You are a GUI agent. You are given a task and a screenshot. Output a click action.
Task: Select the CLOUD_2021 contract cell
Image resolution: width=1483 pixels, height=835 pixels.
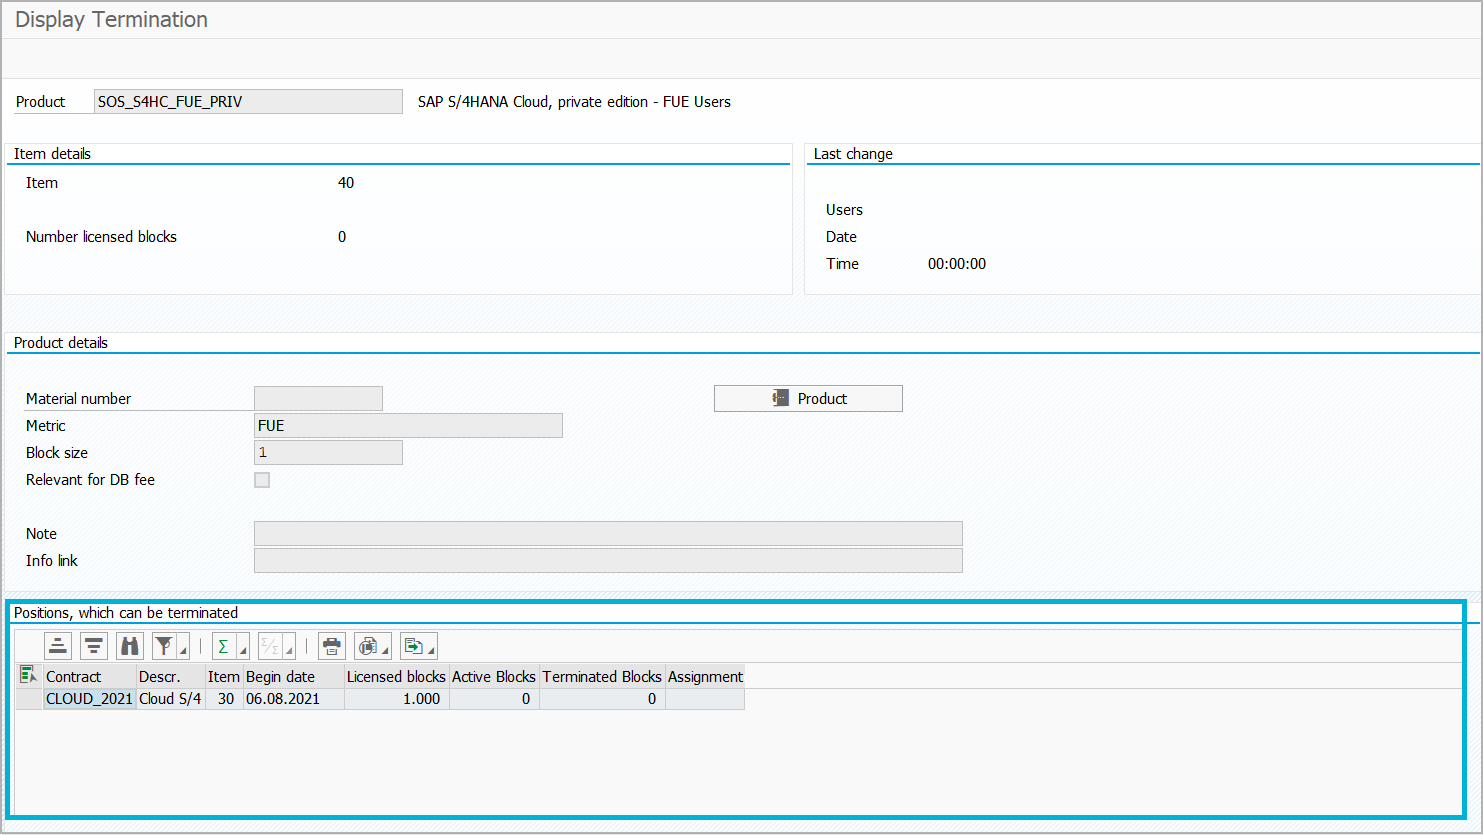pyautogui.click(x=90, y=699)
